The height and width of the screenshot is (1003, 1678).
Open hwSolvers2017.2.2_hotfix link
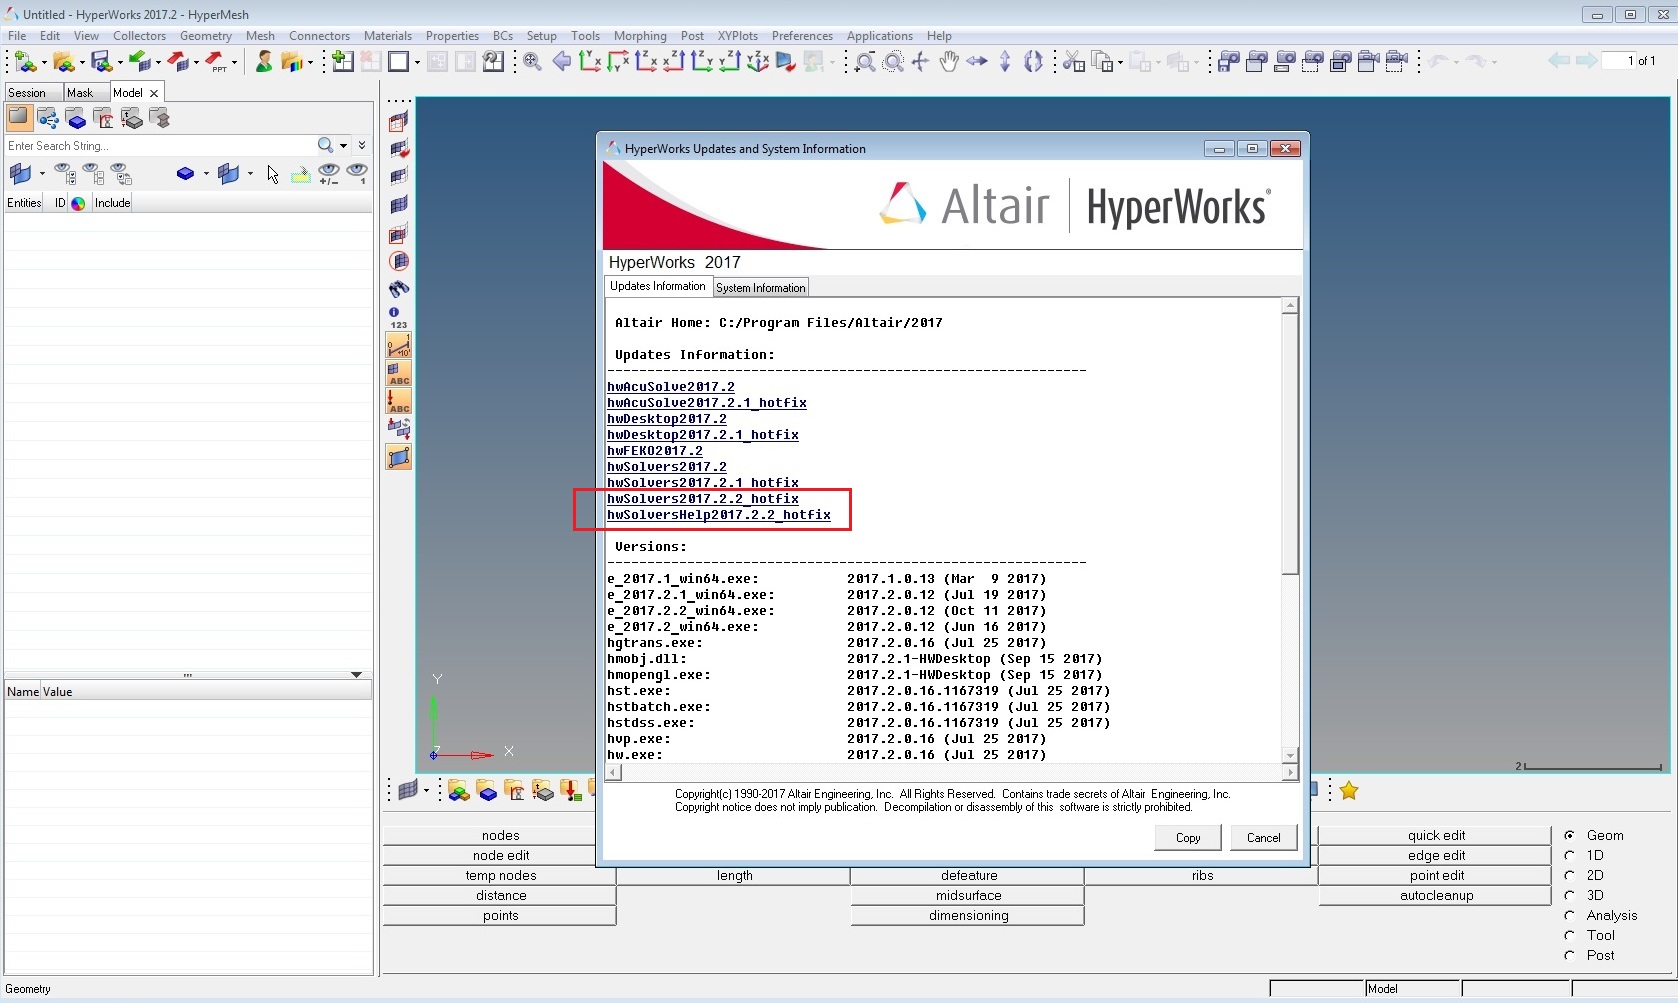coord(703,499)
